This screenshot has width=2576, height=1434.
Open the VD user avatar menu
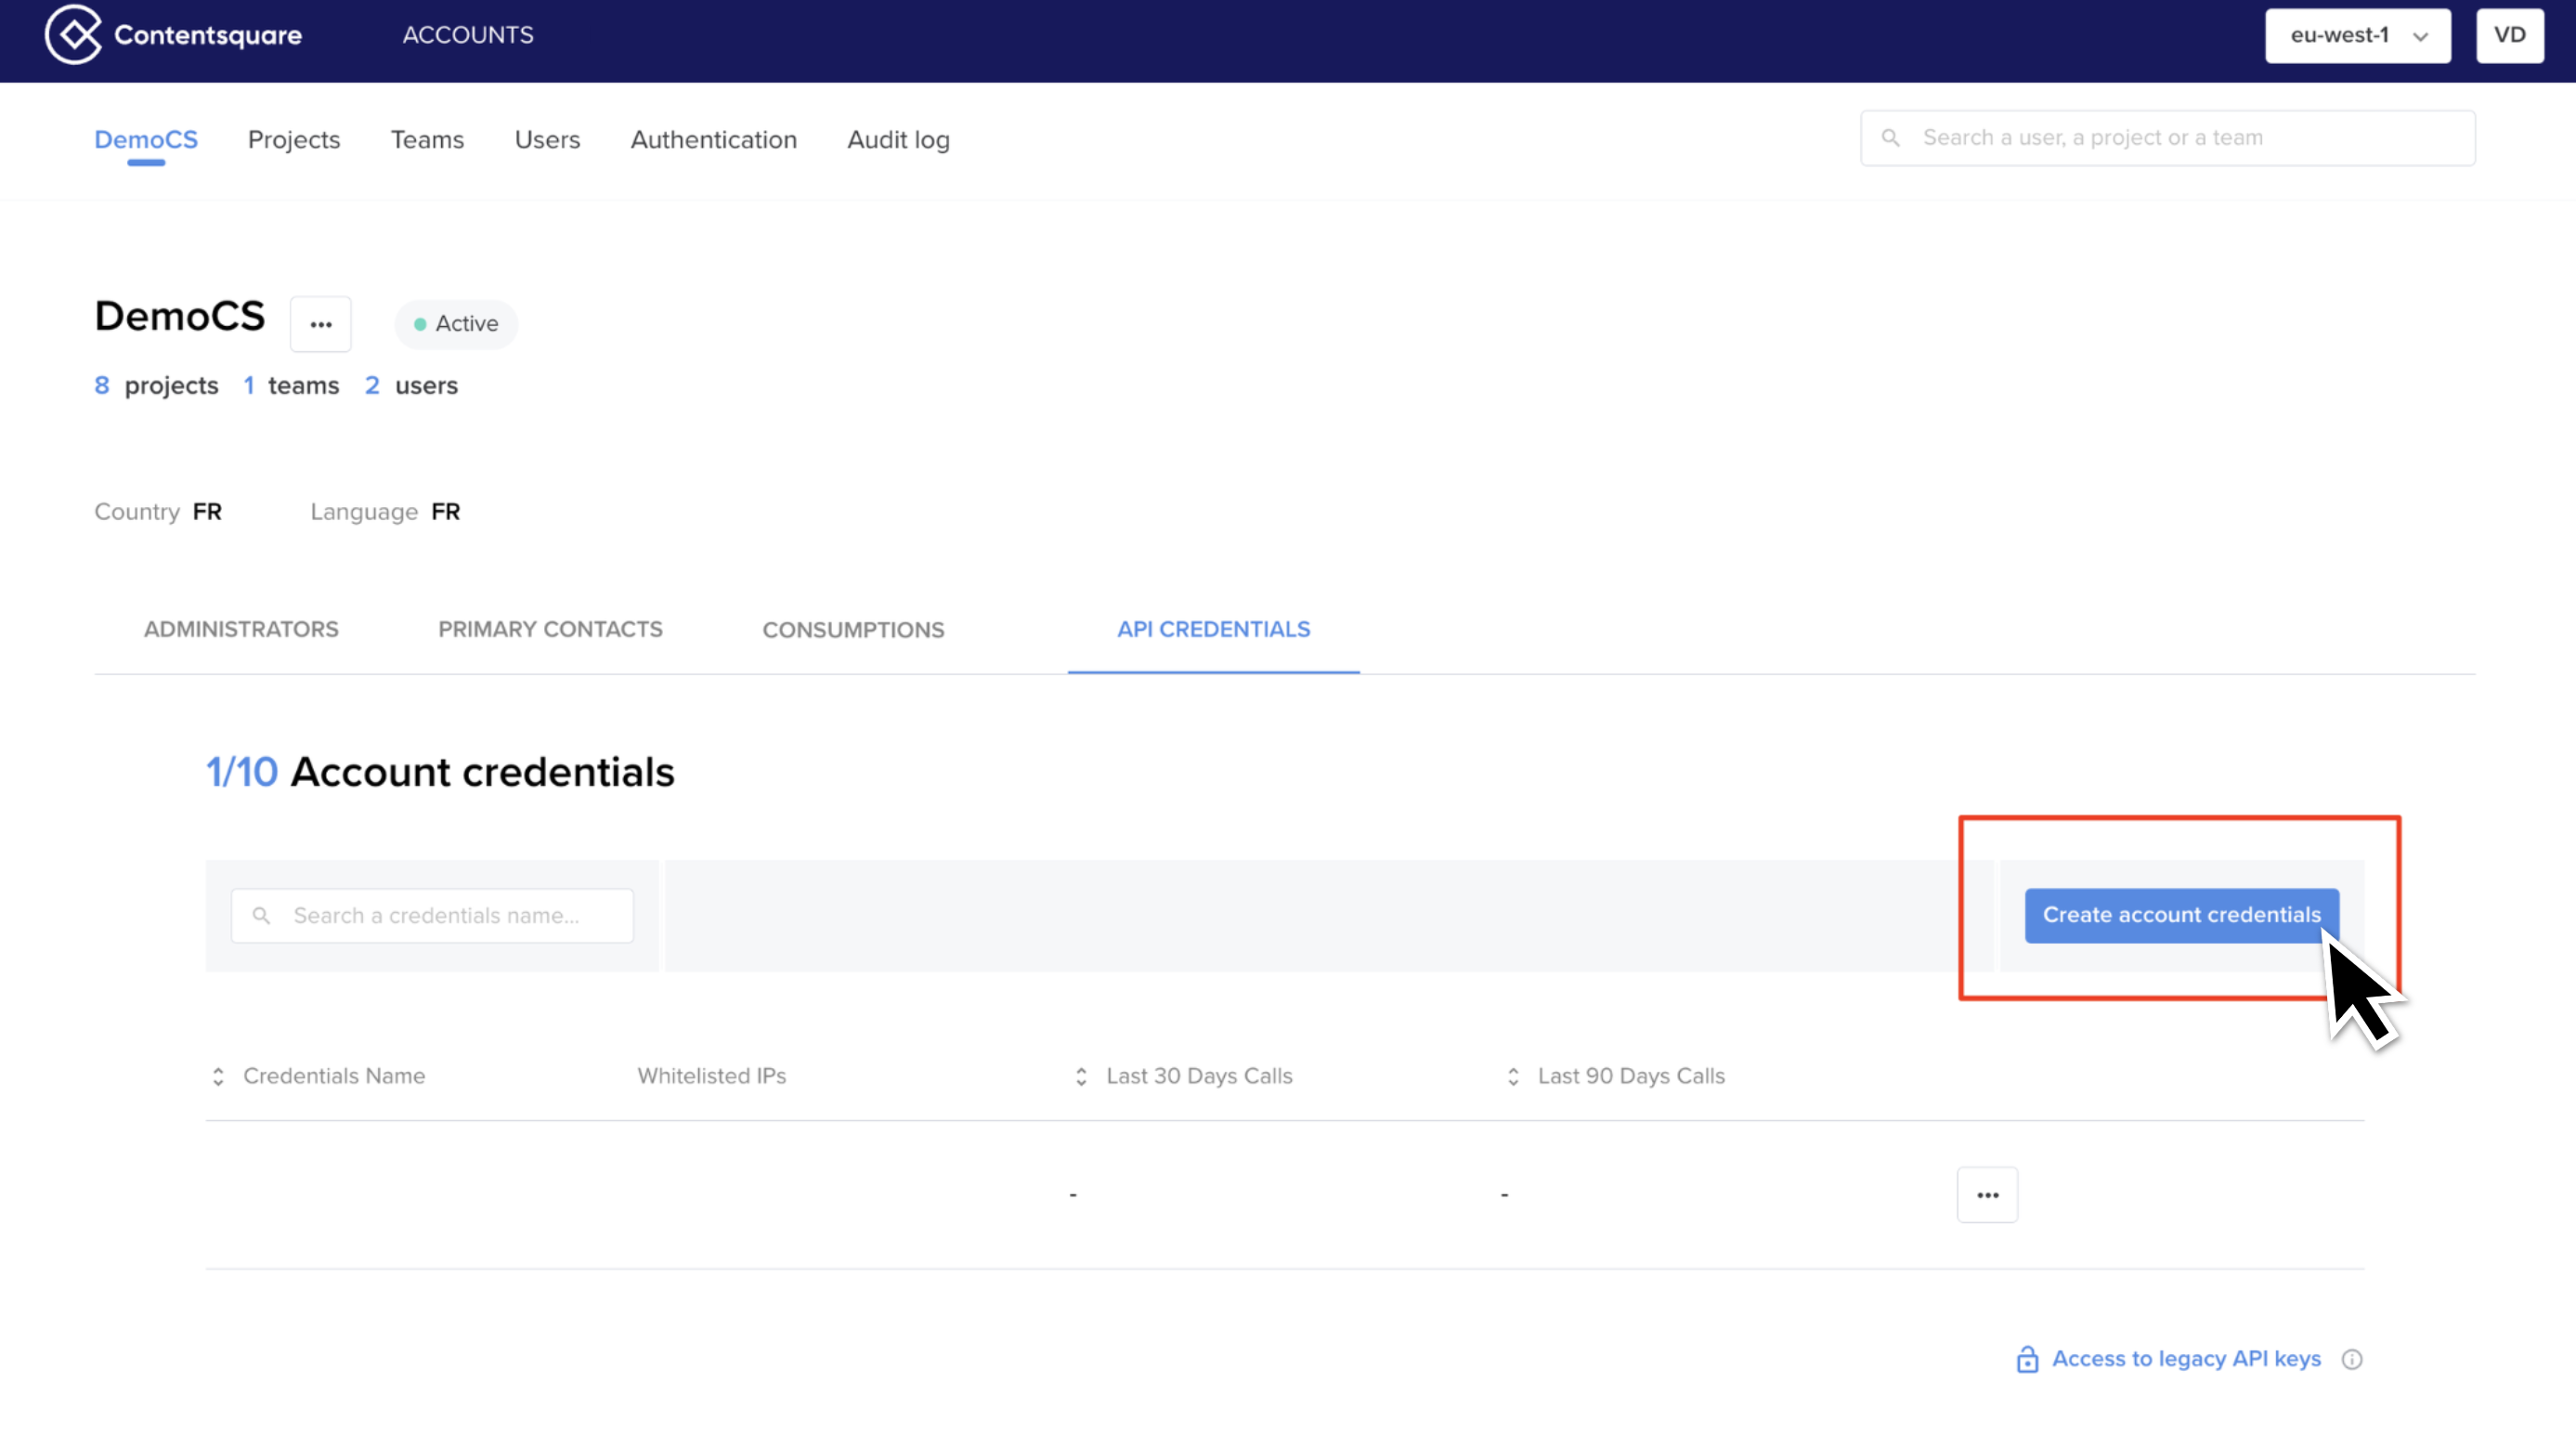(2510, 35)
